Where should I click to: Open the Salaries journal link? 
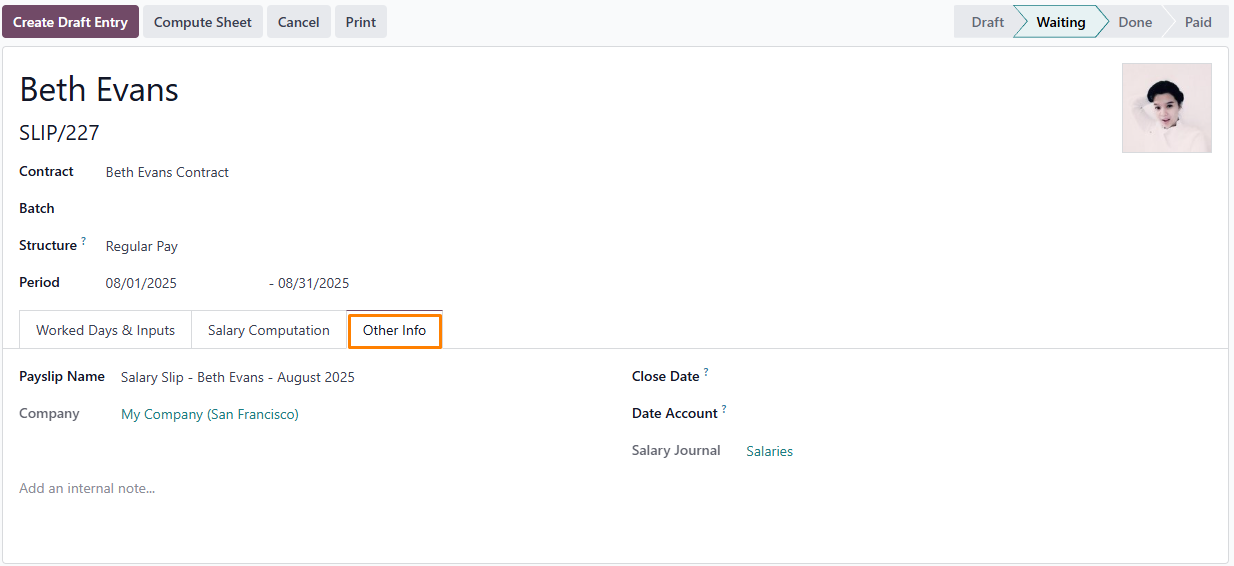(769, 451)
